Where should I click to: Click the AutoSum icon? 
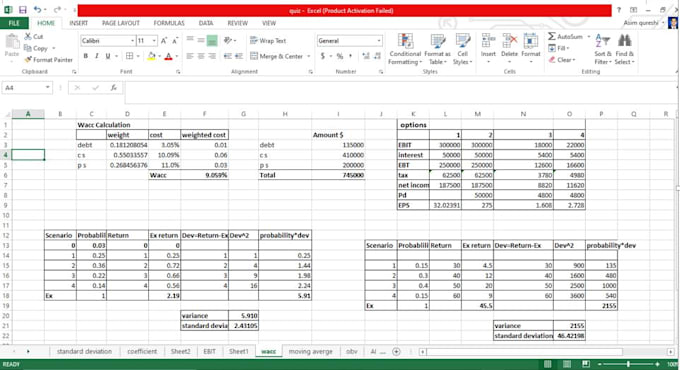(x=552, y=36)
